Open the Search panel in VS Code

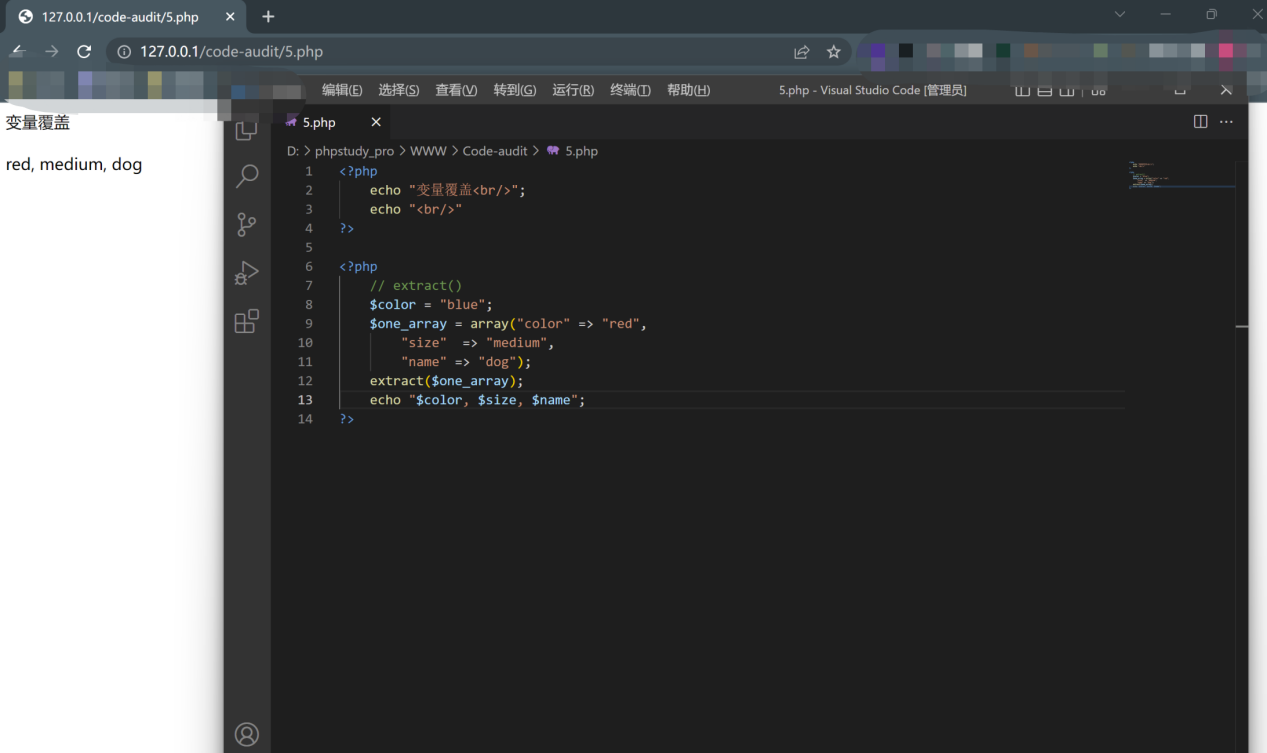246,177
